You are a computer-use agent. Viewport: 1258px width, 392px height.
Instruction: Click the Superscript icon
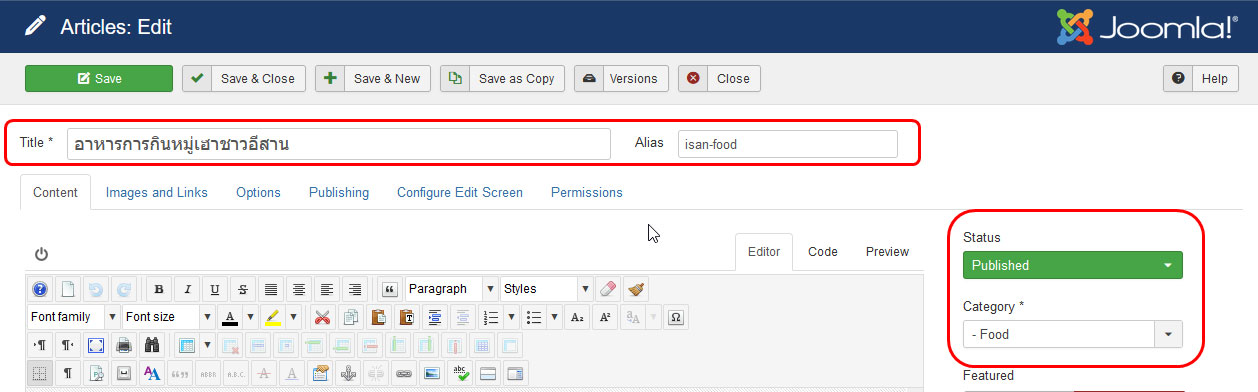click(605, 317)
